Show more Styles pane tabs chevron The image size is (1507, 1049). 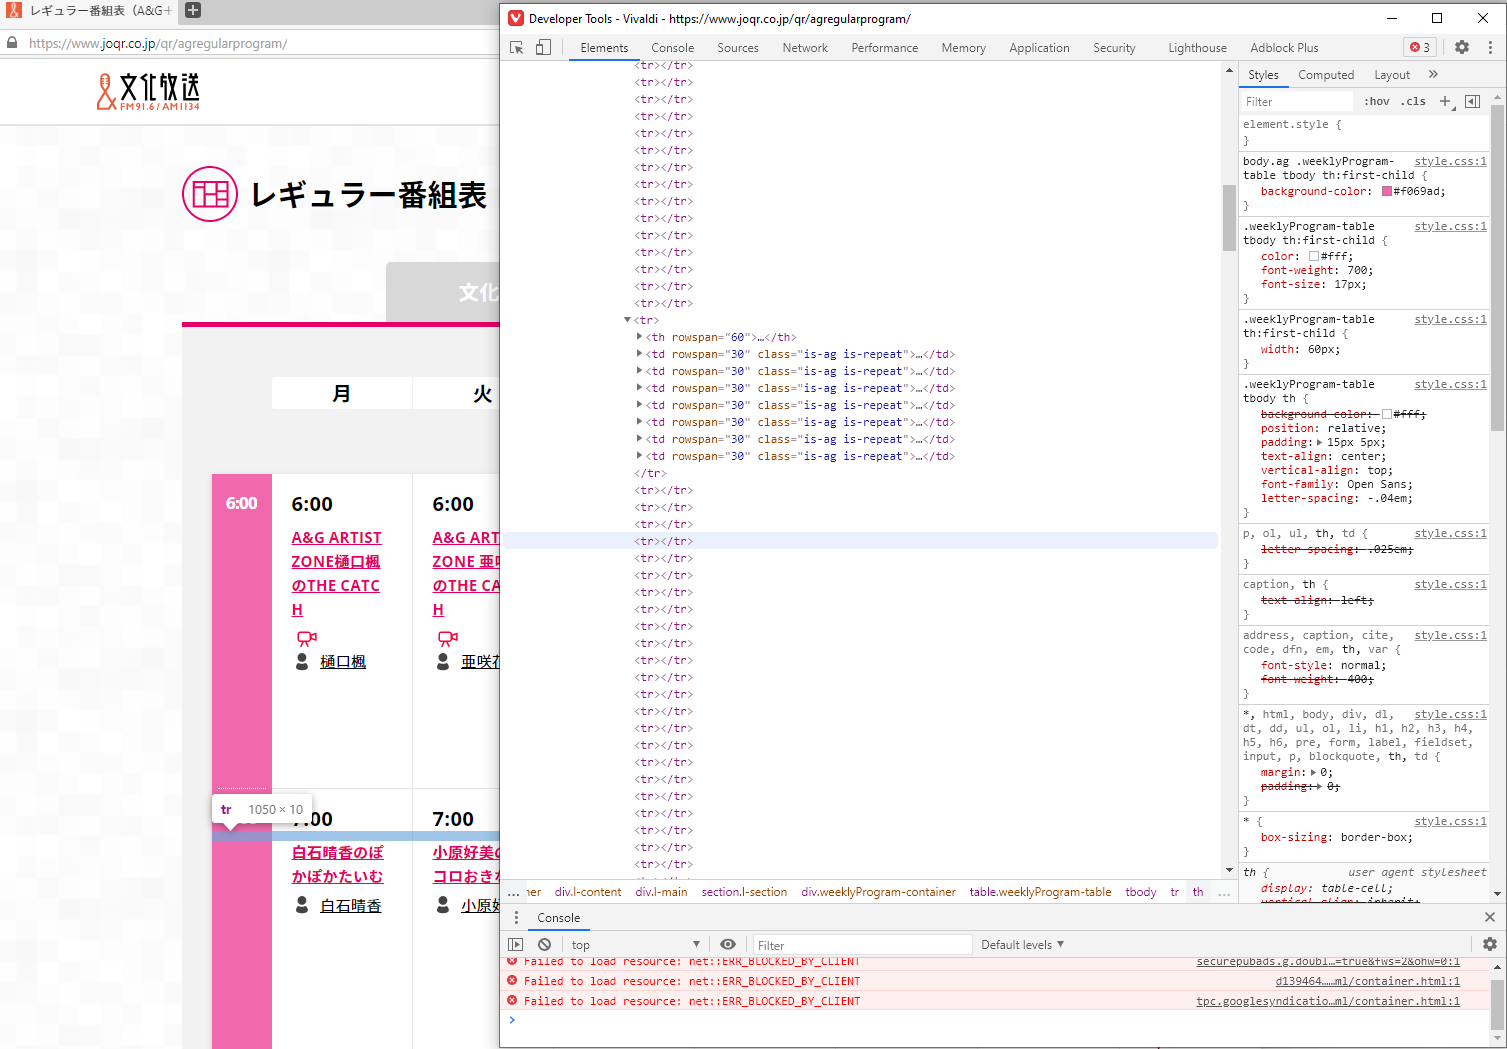coord(1433,74)
